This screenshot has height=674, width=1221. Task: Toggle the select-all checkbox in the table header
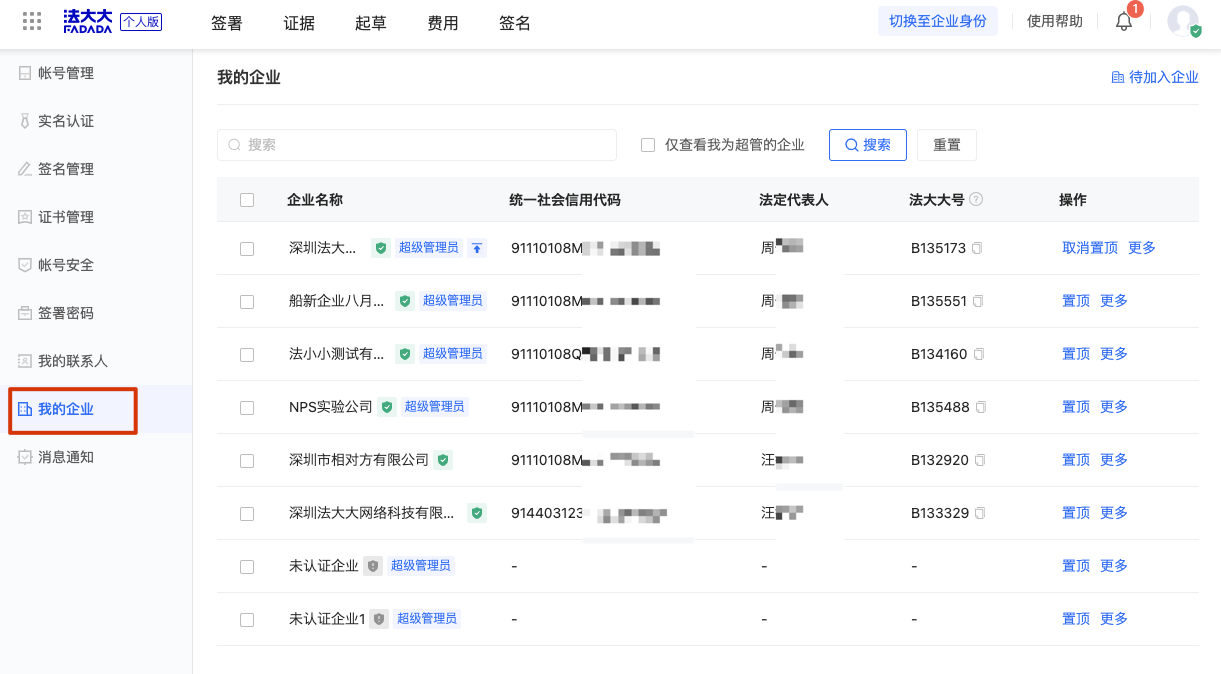coord(247,200)
